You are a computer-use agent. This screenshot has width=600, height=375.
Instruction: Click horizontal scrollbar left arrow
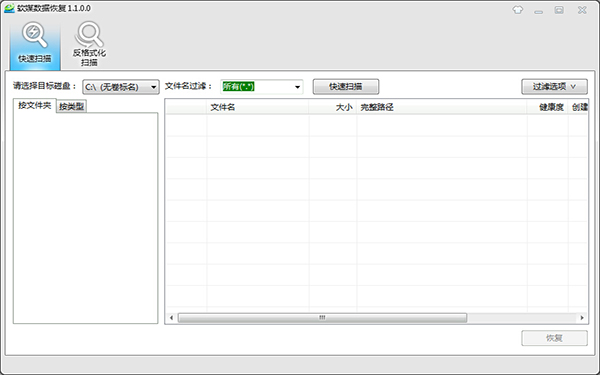(171, 318)
